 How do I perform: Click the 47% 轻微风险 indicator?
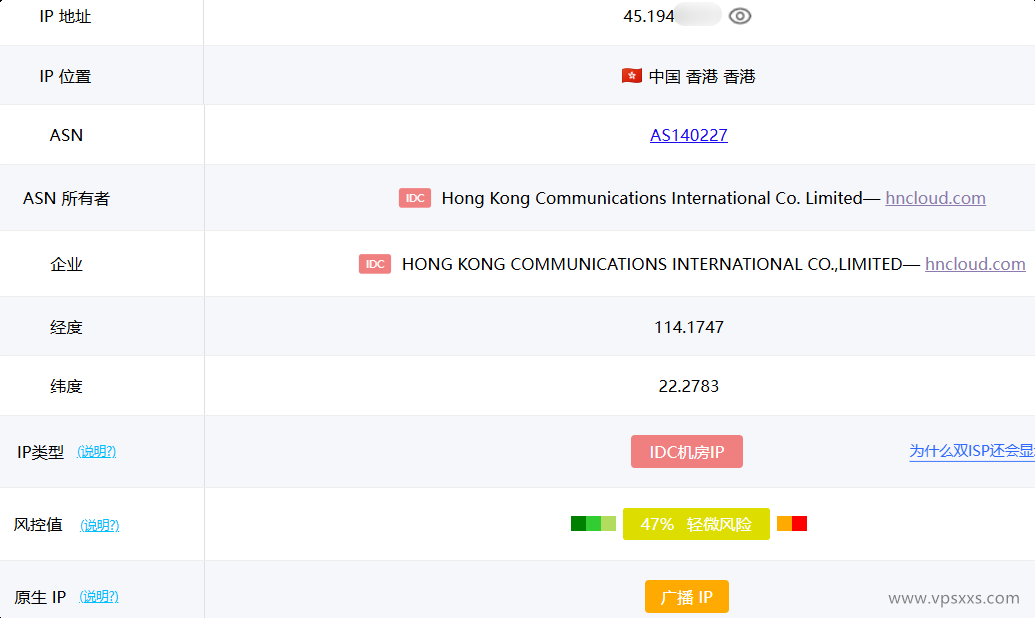click(x=696, y=523)
